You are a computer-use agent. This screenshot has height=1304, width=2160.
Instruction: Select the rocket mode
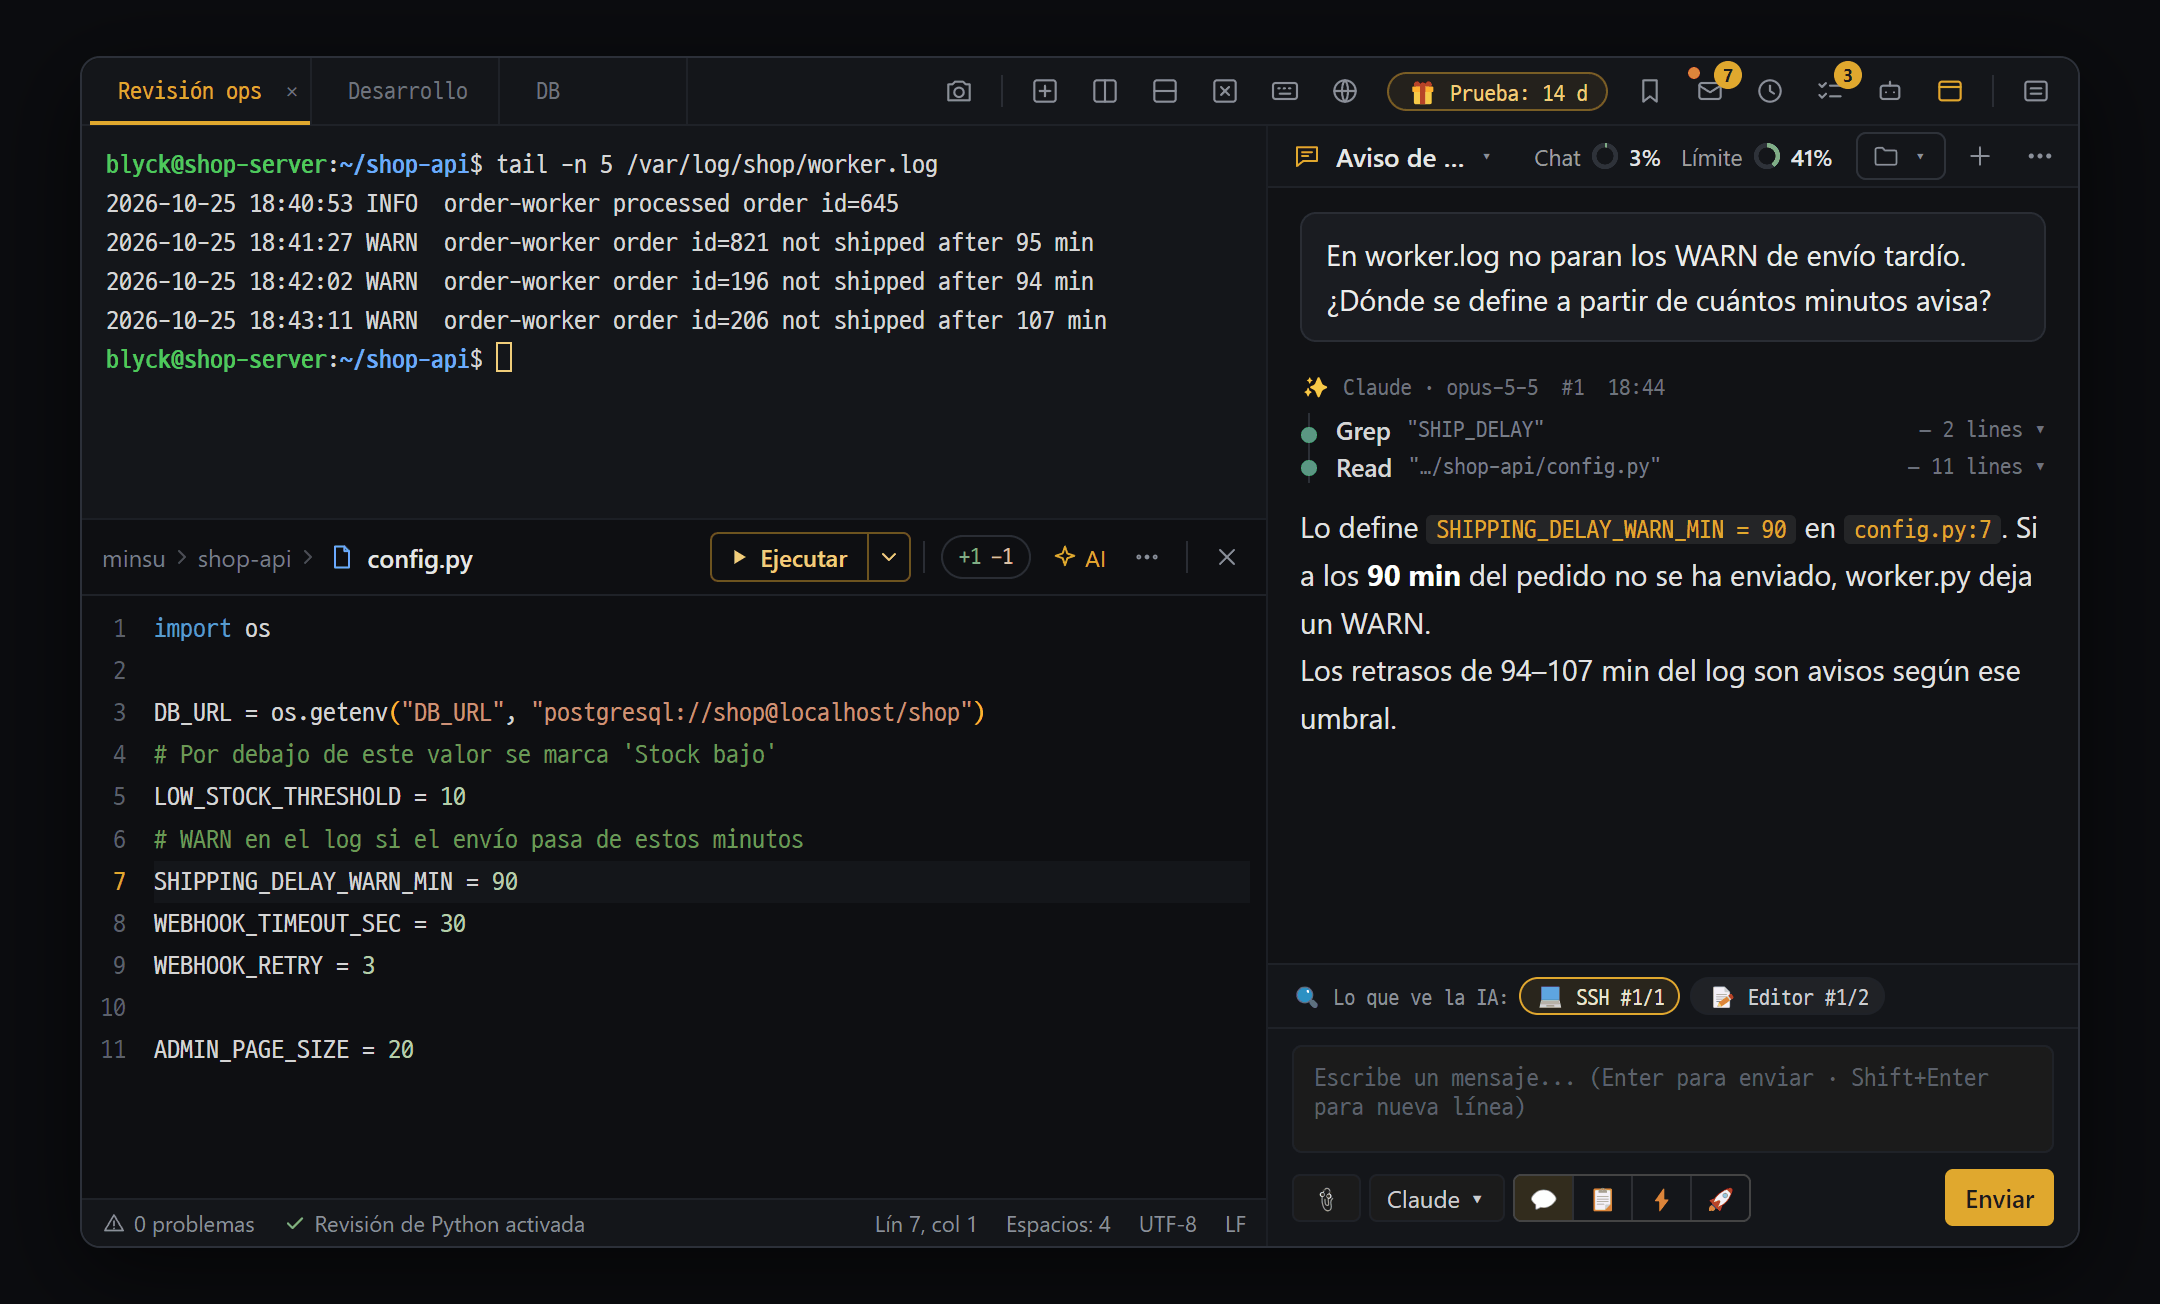coord(1720,1198)
